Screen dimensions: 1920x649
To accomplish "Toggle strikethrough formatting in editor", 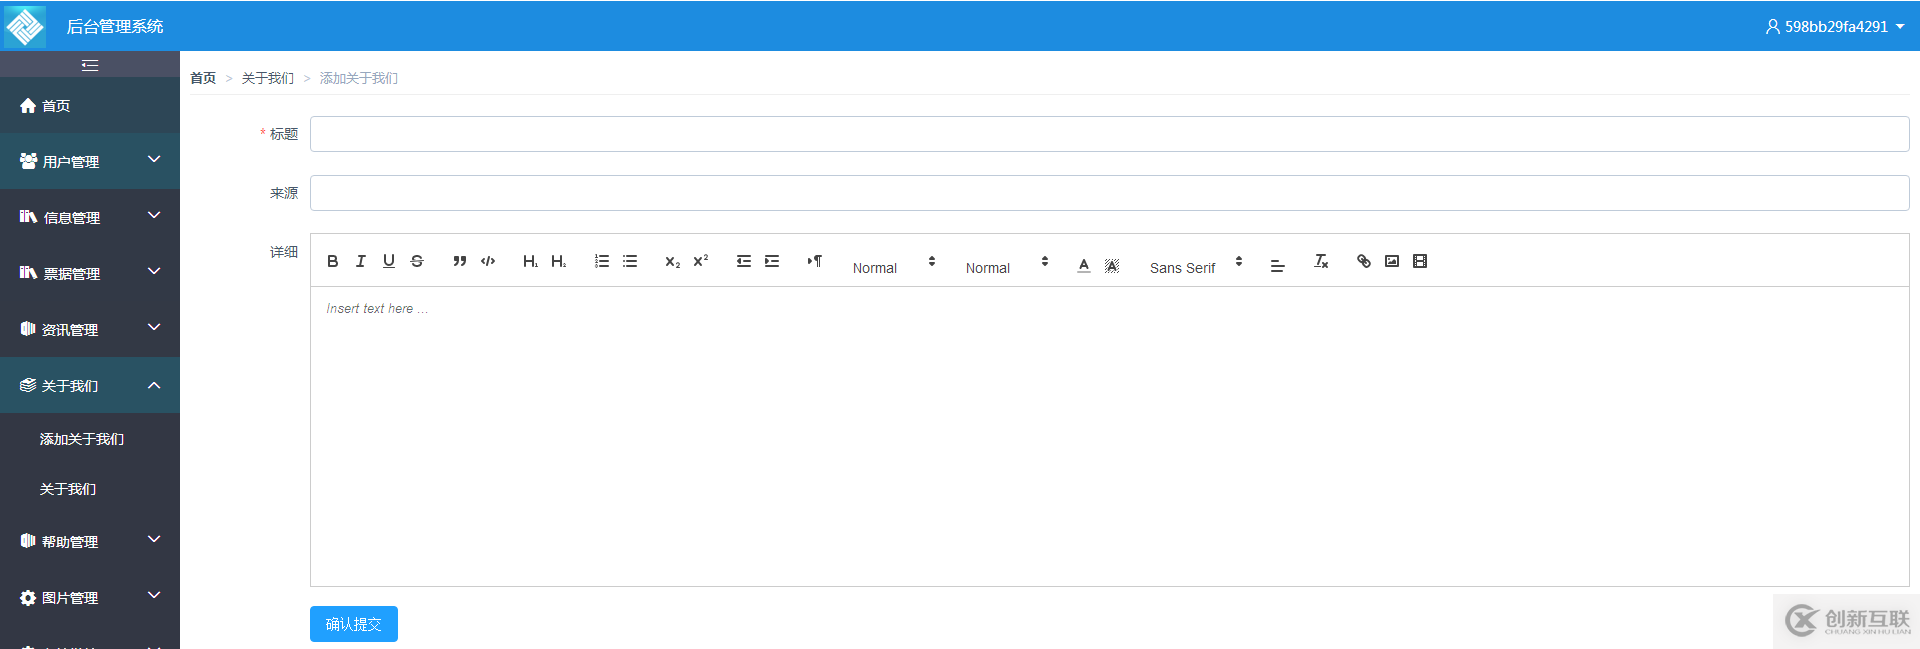I will (x=417, y=261).
